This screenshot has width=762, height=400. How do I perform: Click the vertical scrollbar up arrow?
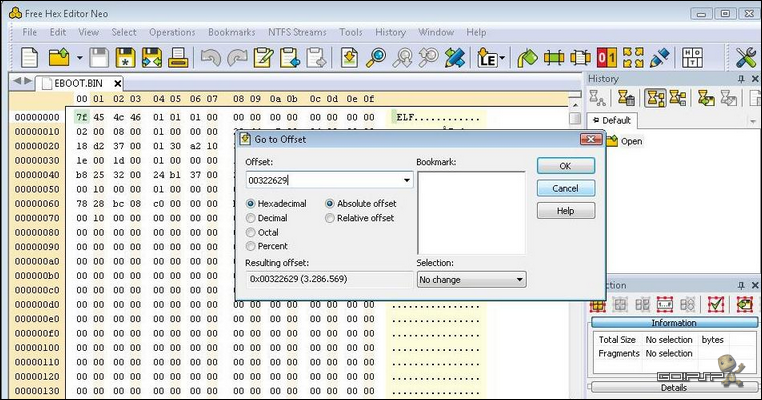(575, 105)
